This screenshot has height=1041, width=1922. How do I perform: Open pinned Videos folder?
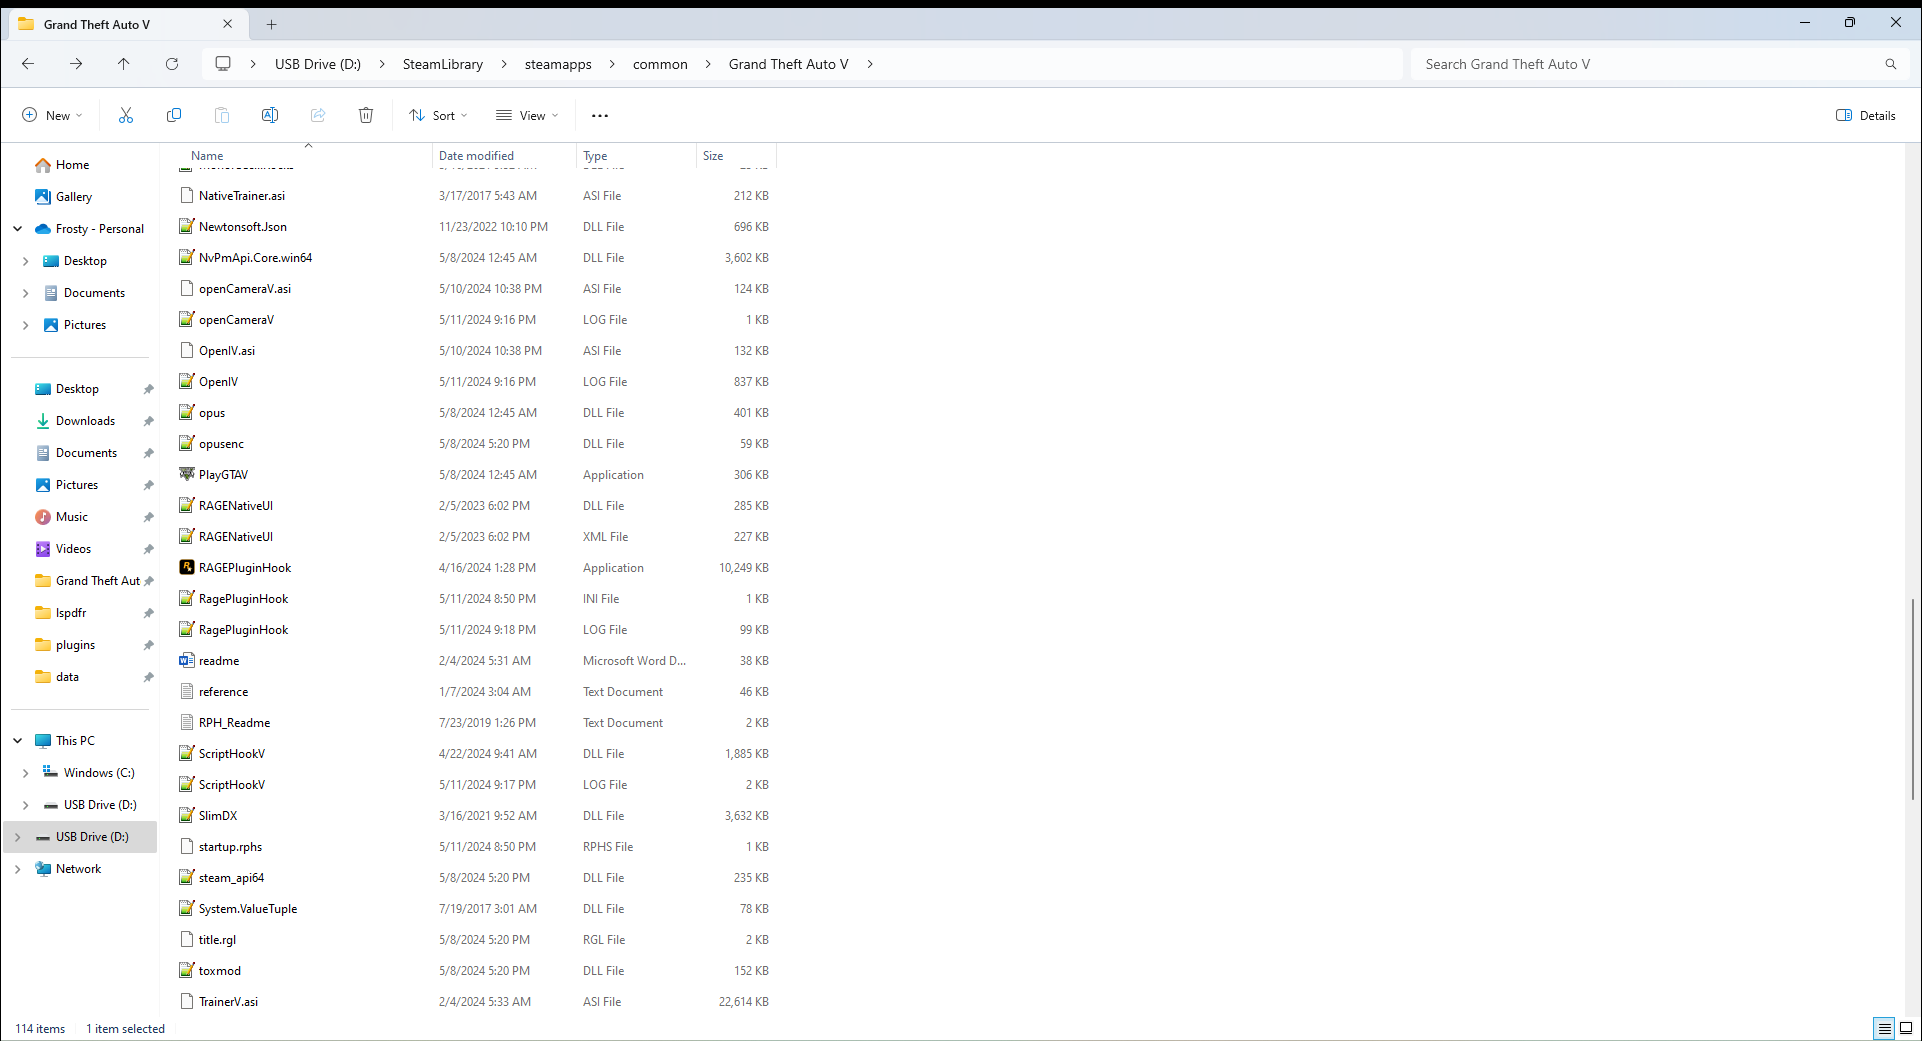tap(73, 549)
